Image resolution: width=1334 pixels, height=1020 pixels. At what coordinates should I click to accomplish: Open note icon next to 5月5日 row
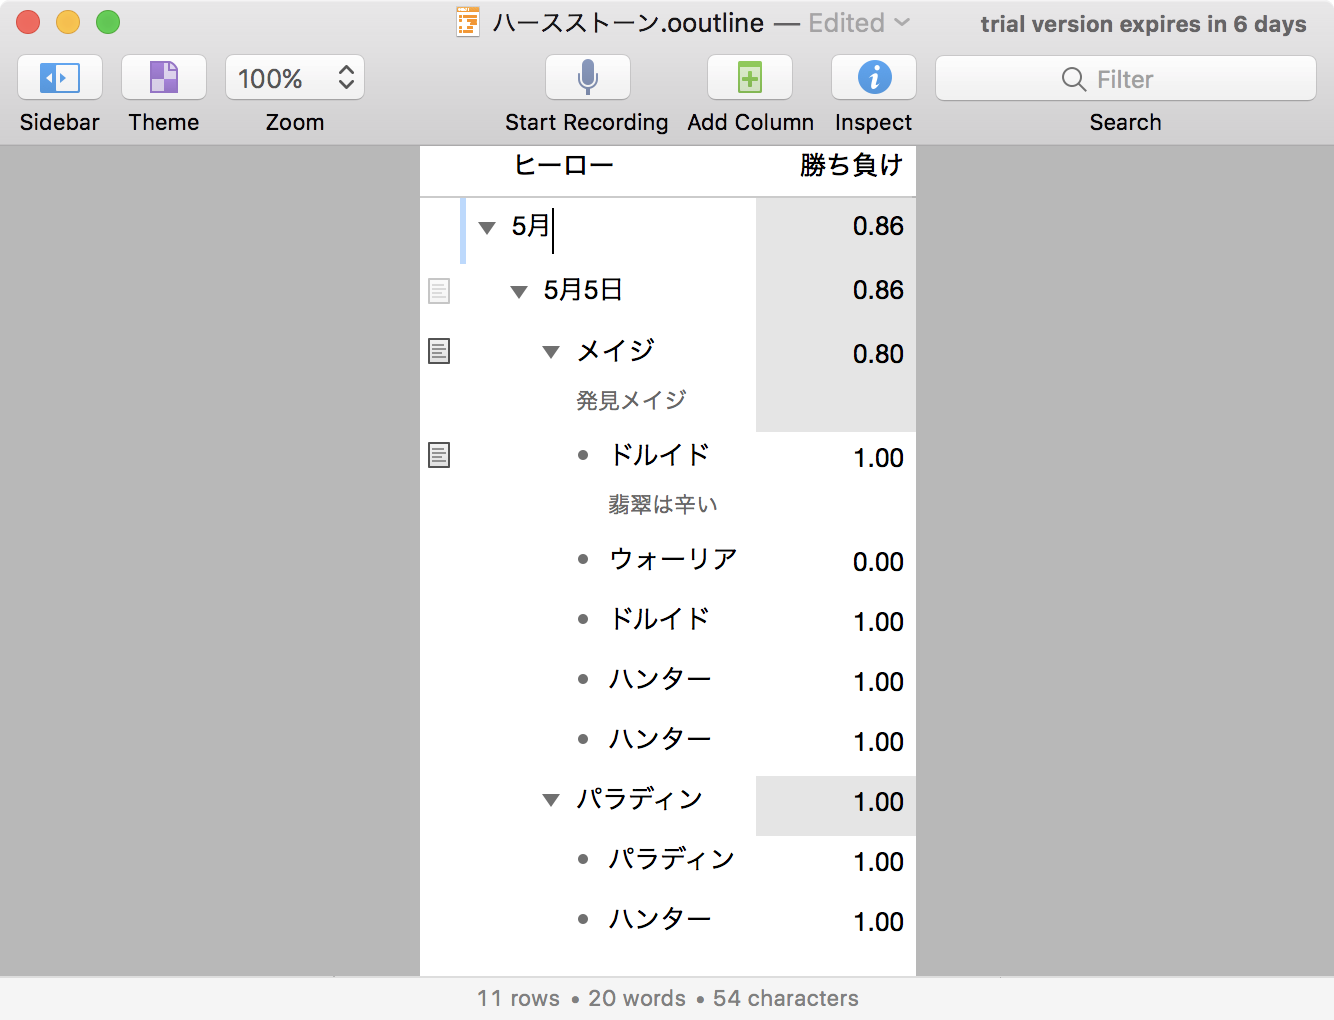(439, 291)
